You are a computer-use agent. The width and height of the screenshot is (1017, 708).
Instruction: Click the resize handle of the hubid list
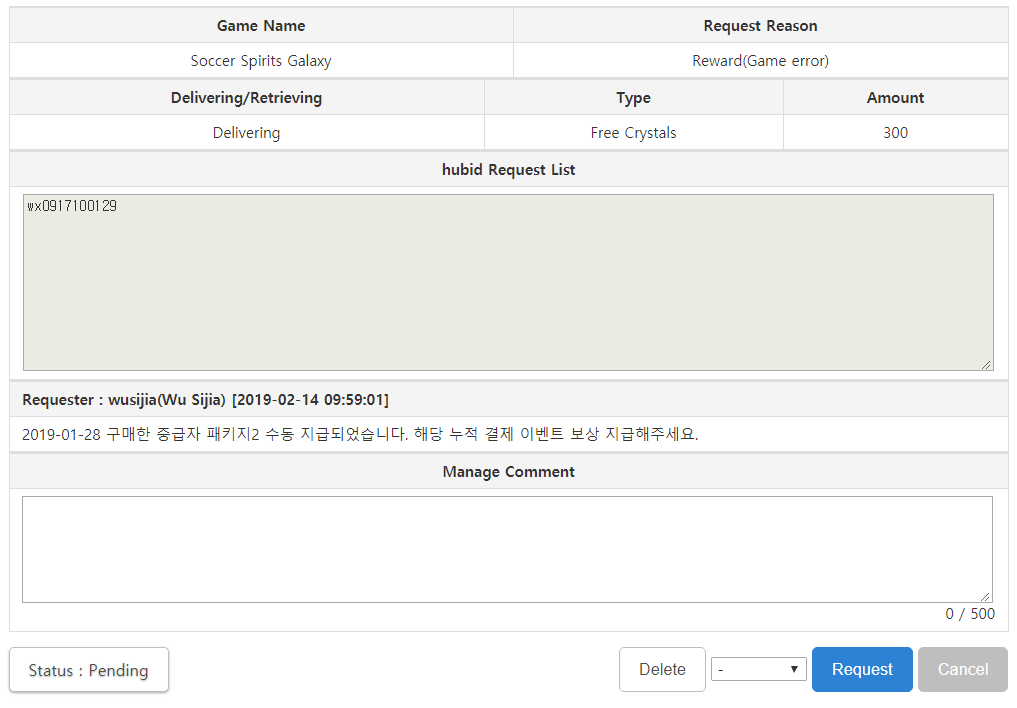pyautogui.click(x=987, y=365)
